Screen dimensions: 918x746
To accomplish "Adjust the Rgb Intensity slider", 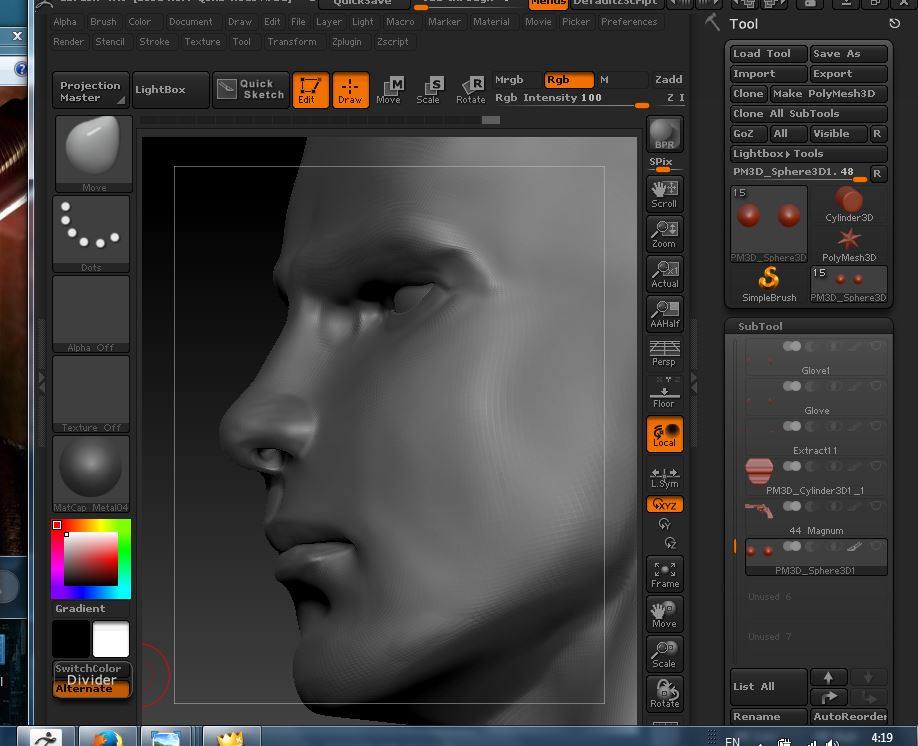I will point(571,98).
